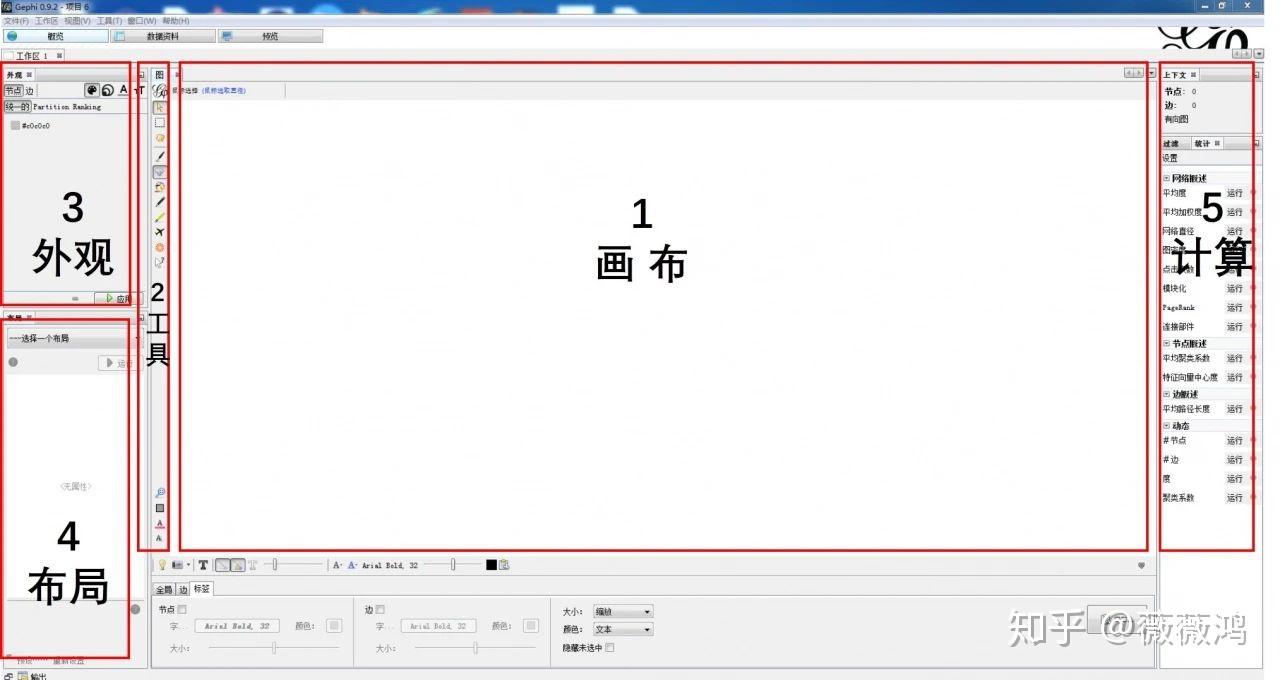Select the arrow pointer selection tool
The width and height of the screenshot is (1280, 680).
click(x=160, y=107)
